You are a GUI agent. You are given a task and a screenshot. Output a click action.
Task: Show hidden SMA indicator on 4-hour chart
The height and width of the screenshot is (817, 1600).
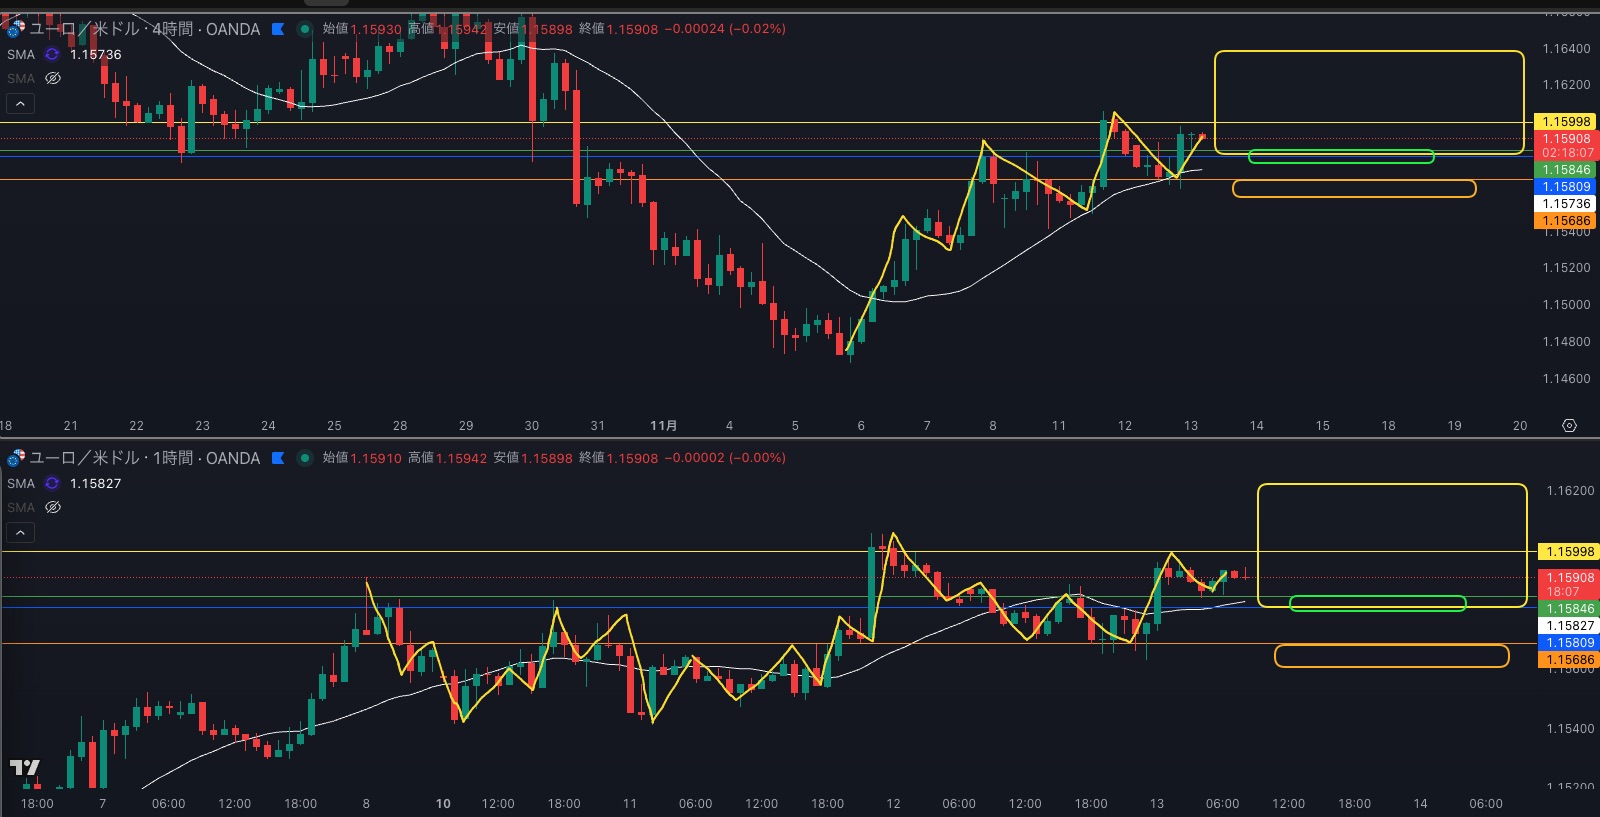pyautogui.click(x=53, y=78)
